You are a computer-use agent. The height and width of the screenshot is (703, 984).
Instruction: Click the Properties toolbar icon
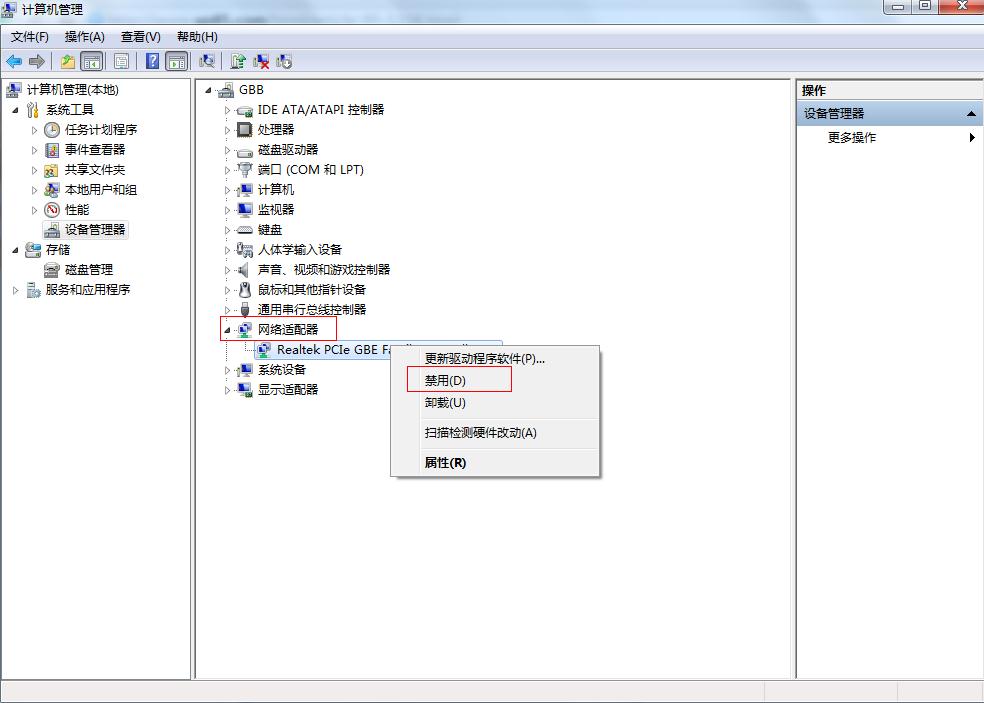(121, 61)
